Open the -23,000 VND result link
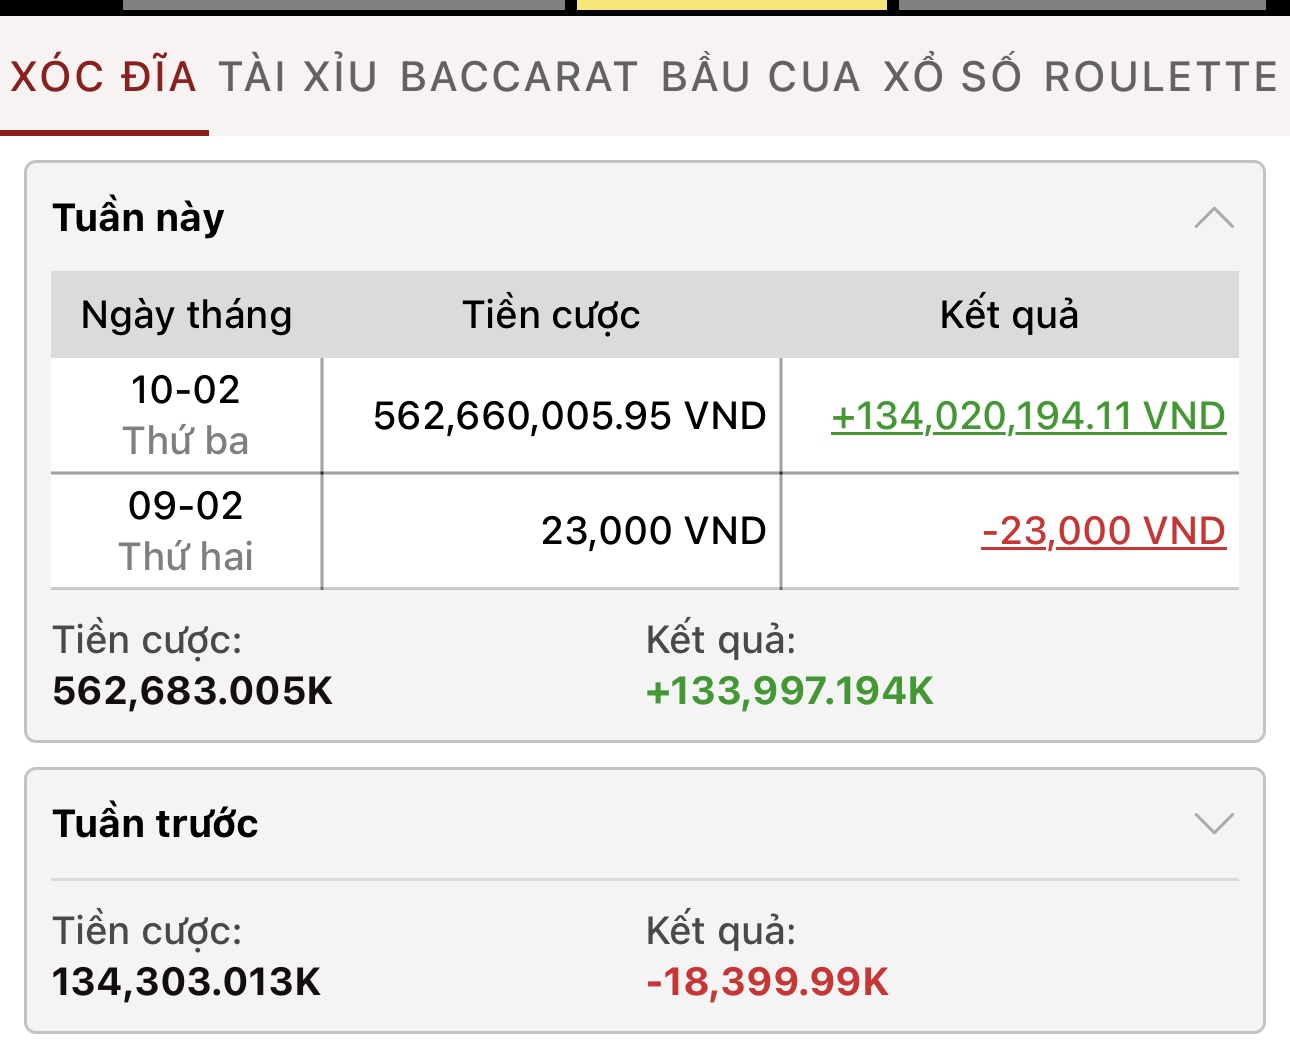Screen dimensions: 1290x1062 [x=1104, y=531]
